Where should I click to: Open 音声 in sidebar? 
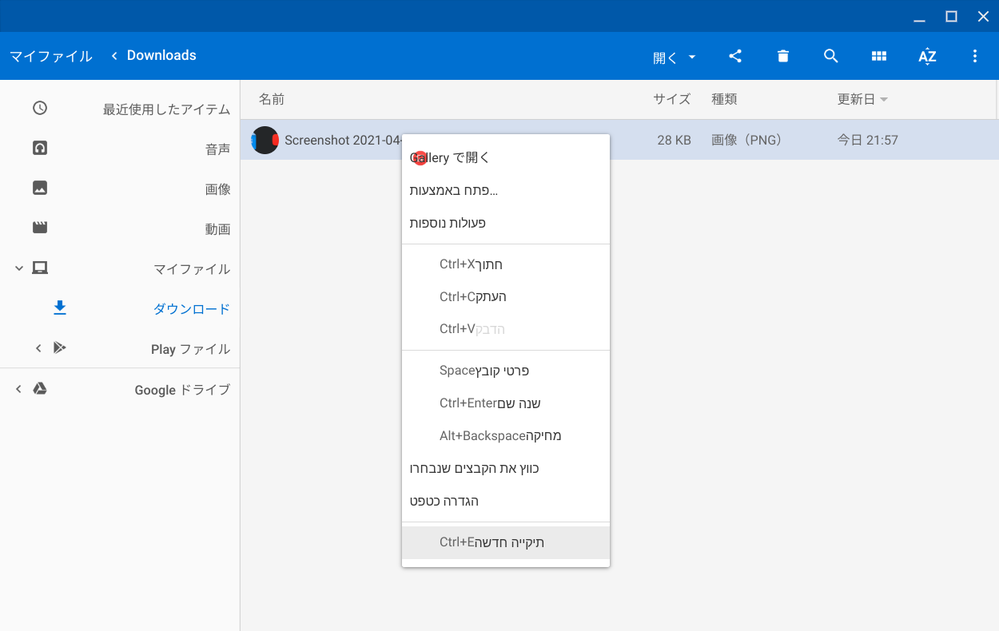217,149
